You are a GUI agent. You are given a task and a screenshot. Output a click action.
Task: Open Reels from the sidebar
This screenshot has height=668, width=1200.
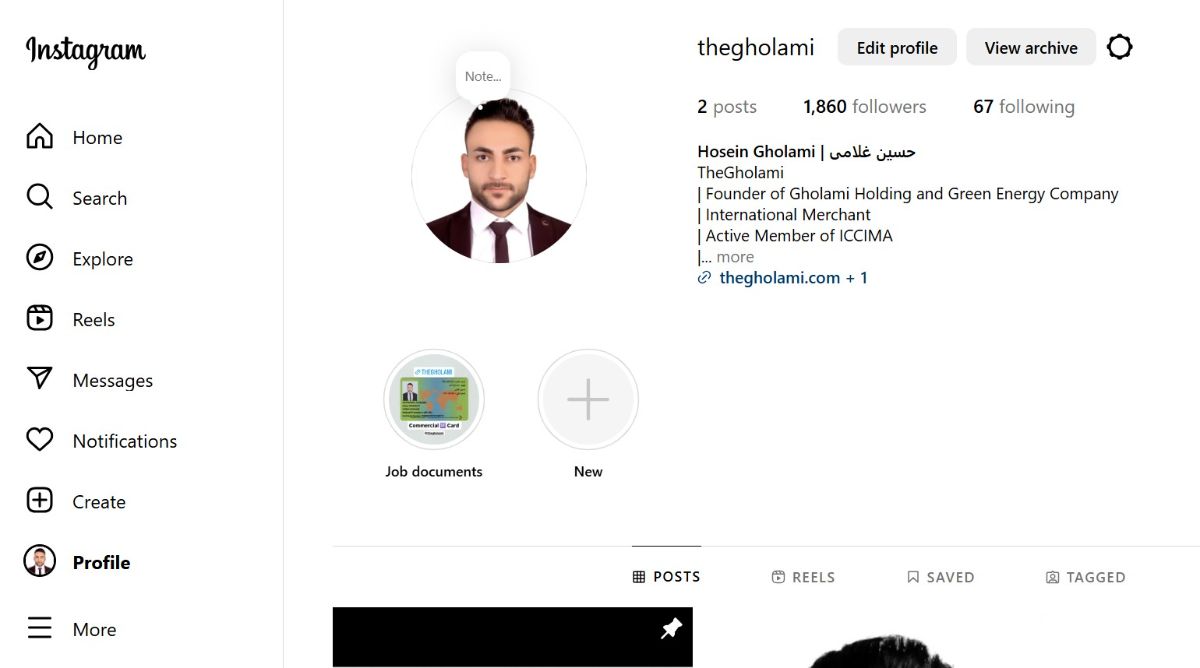pyautogui.click(x=39, y=319)
